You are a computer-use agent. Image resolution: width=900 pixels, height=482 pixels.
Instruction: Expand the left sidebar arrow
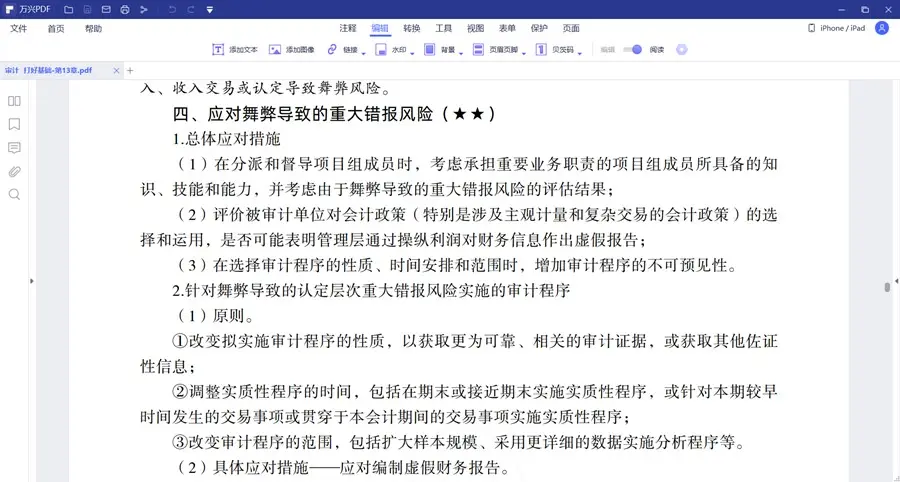(32, 281)
